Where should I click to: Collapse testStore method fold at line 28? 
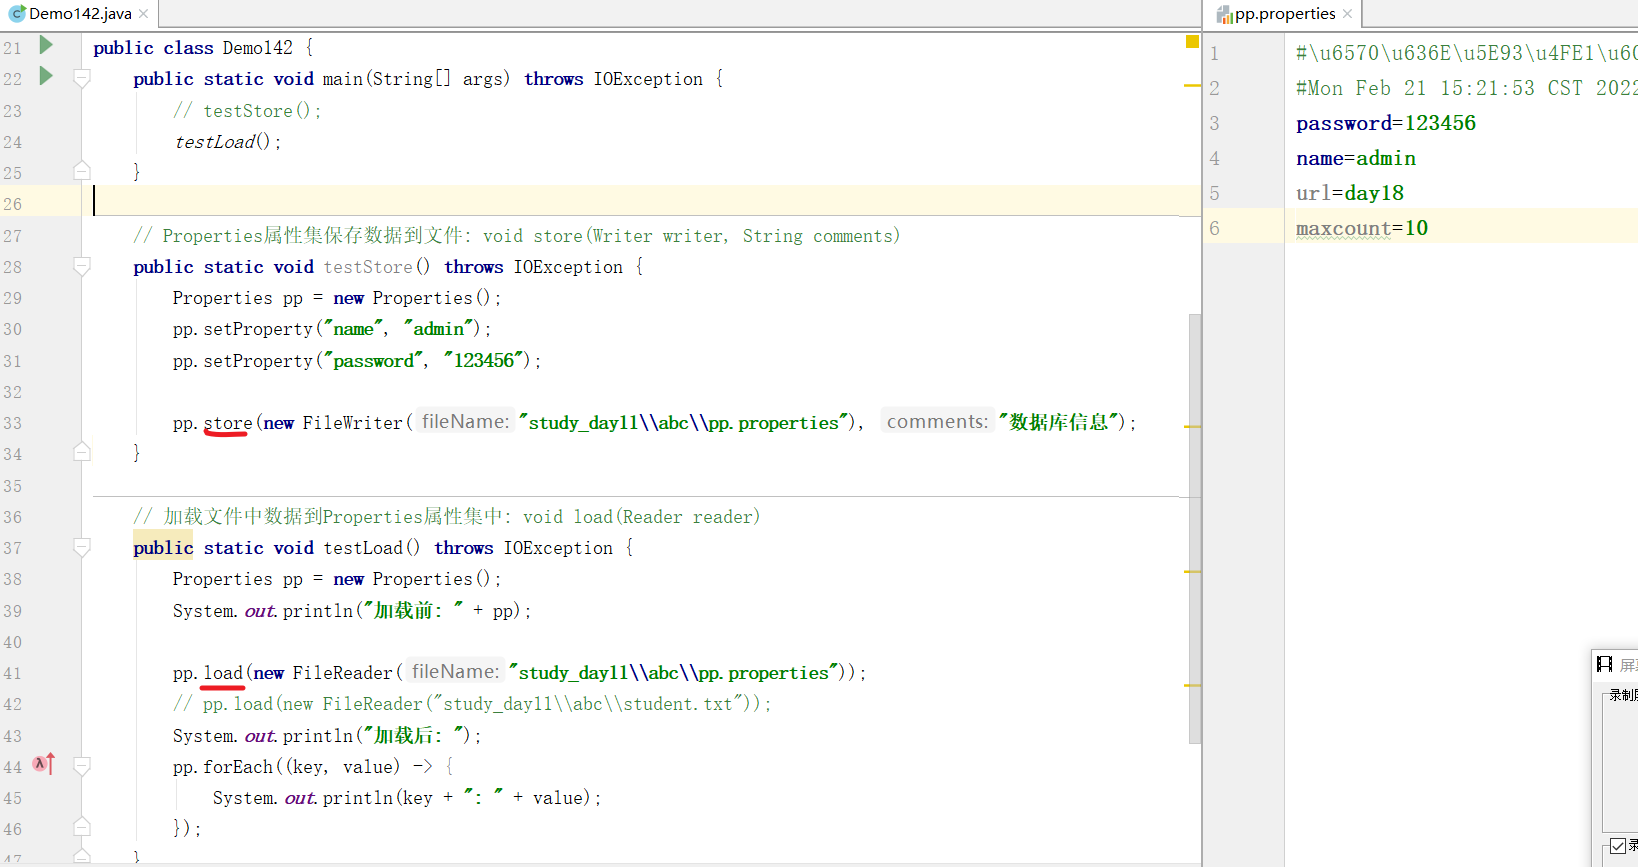point(82,266)
